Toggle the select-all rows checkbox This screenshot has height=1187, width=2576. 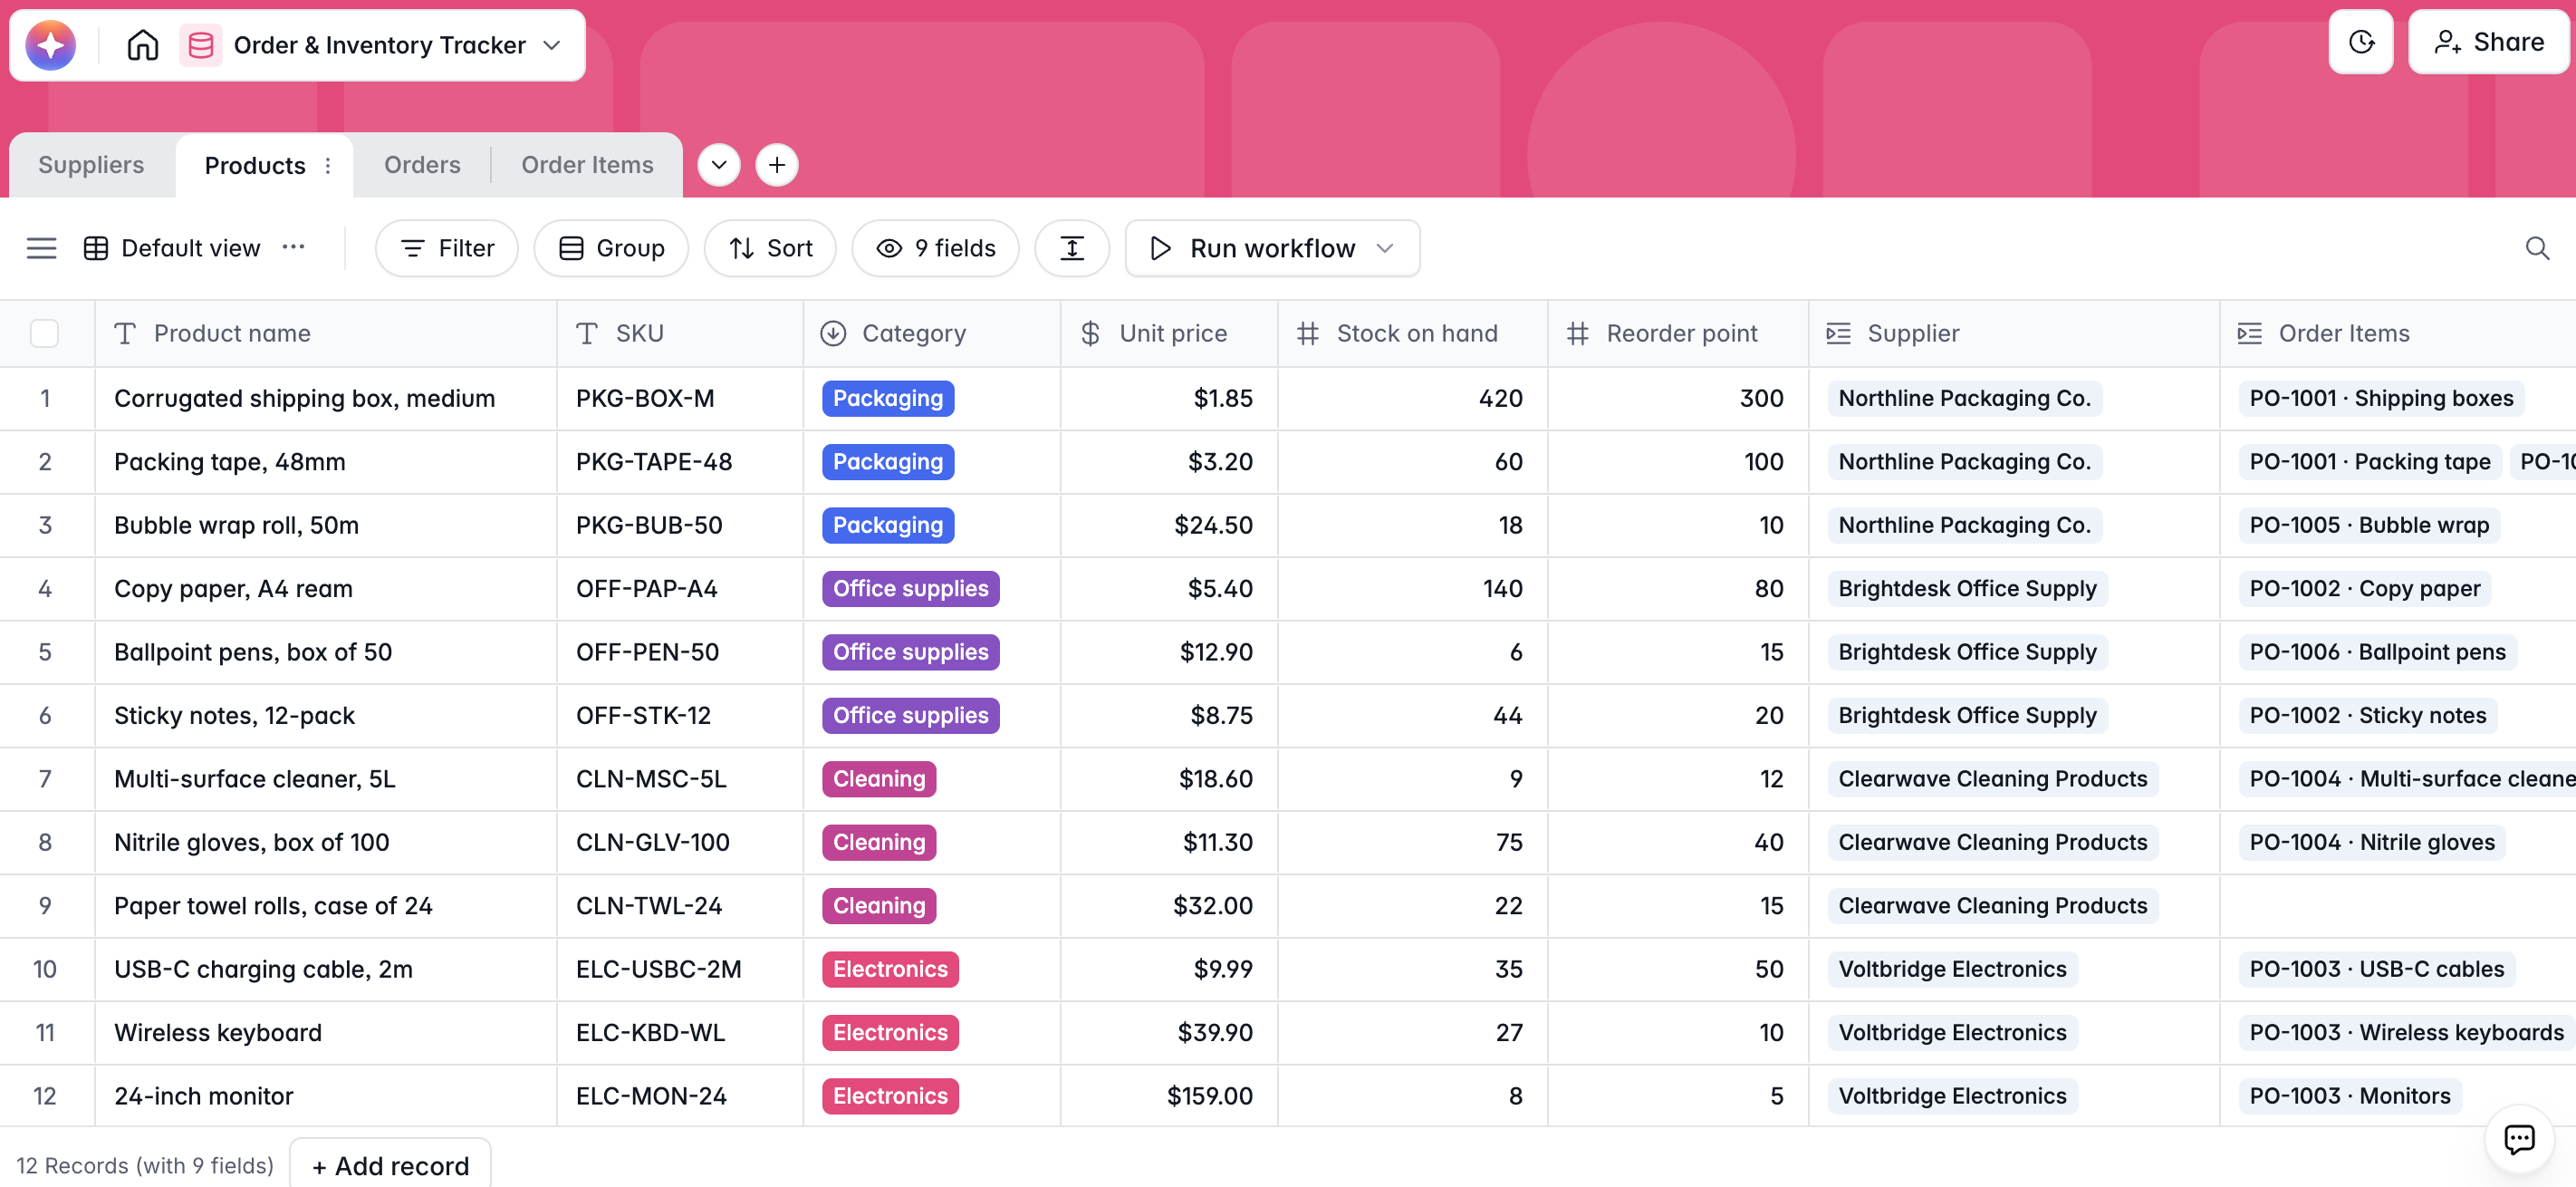(x=44, y=333)
